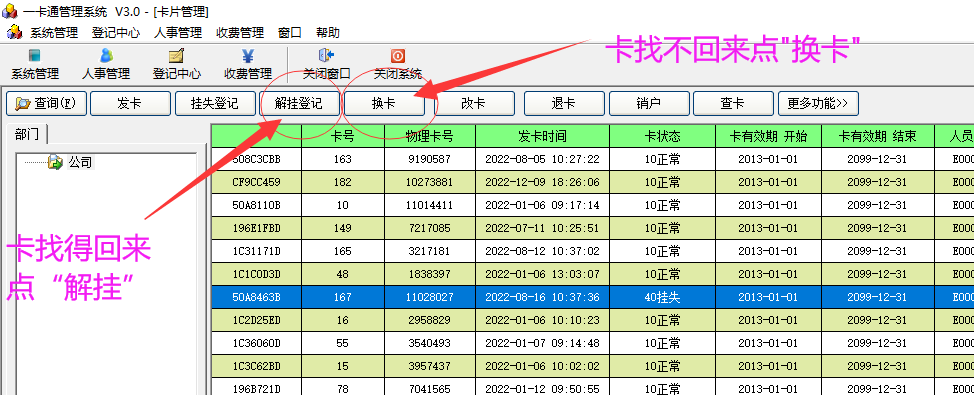
Task: Open the 人事管理 menu
Action: [x=178, y=33]
